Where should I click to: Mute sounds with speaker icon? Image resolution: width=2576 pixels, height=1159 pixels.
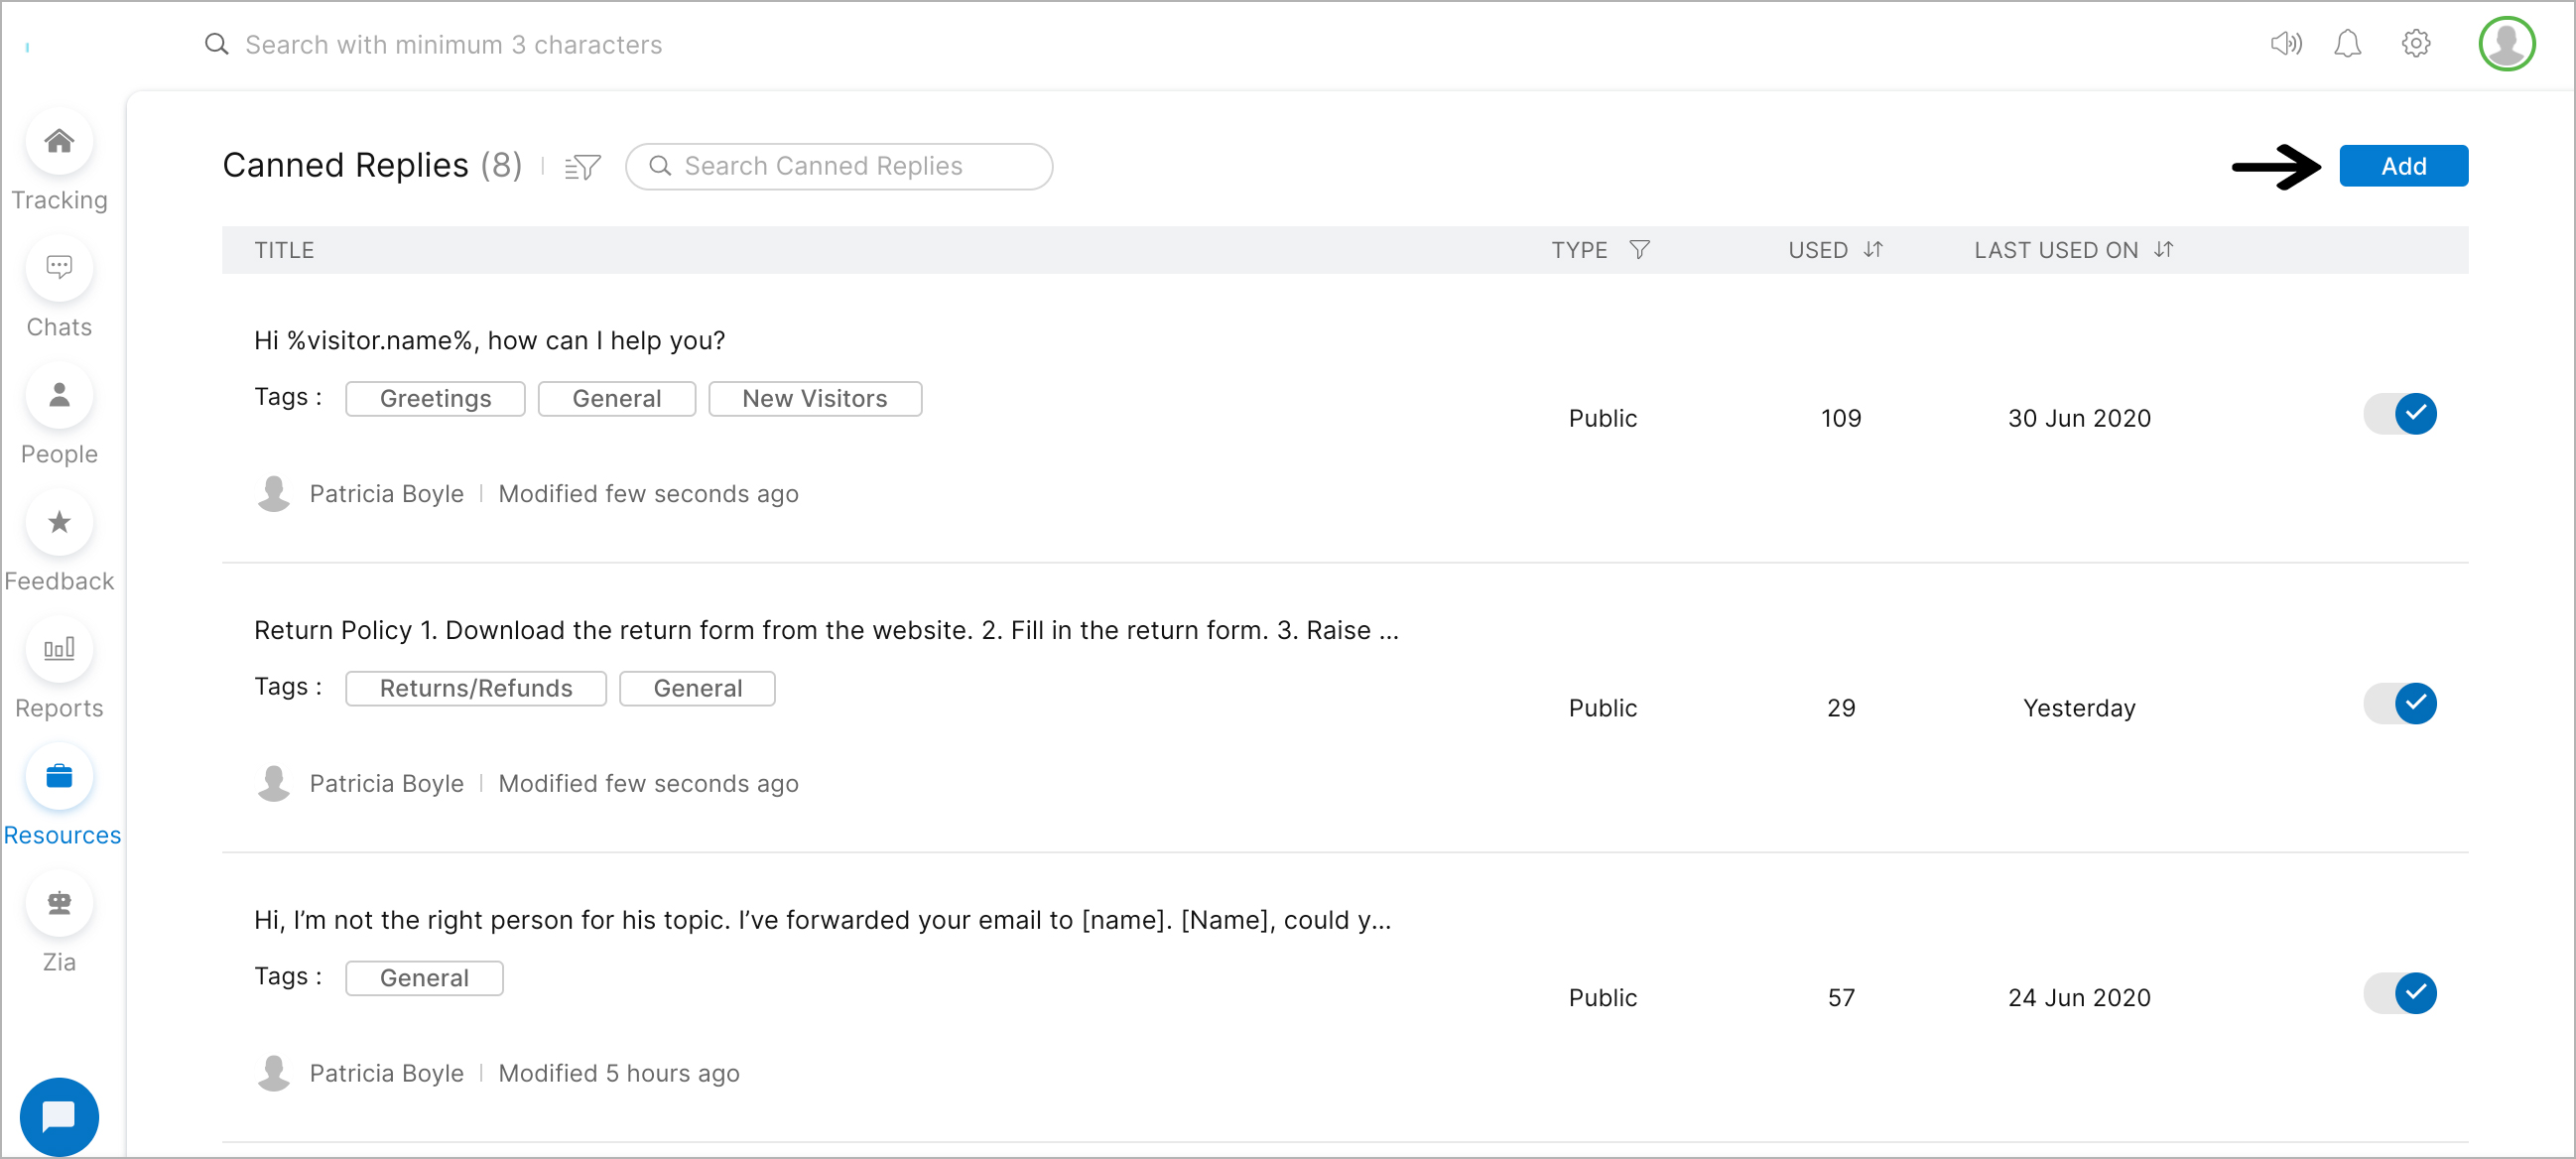pos(2285,44)
